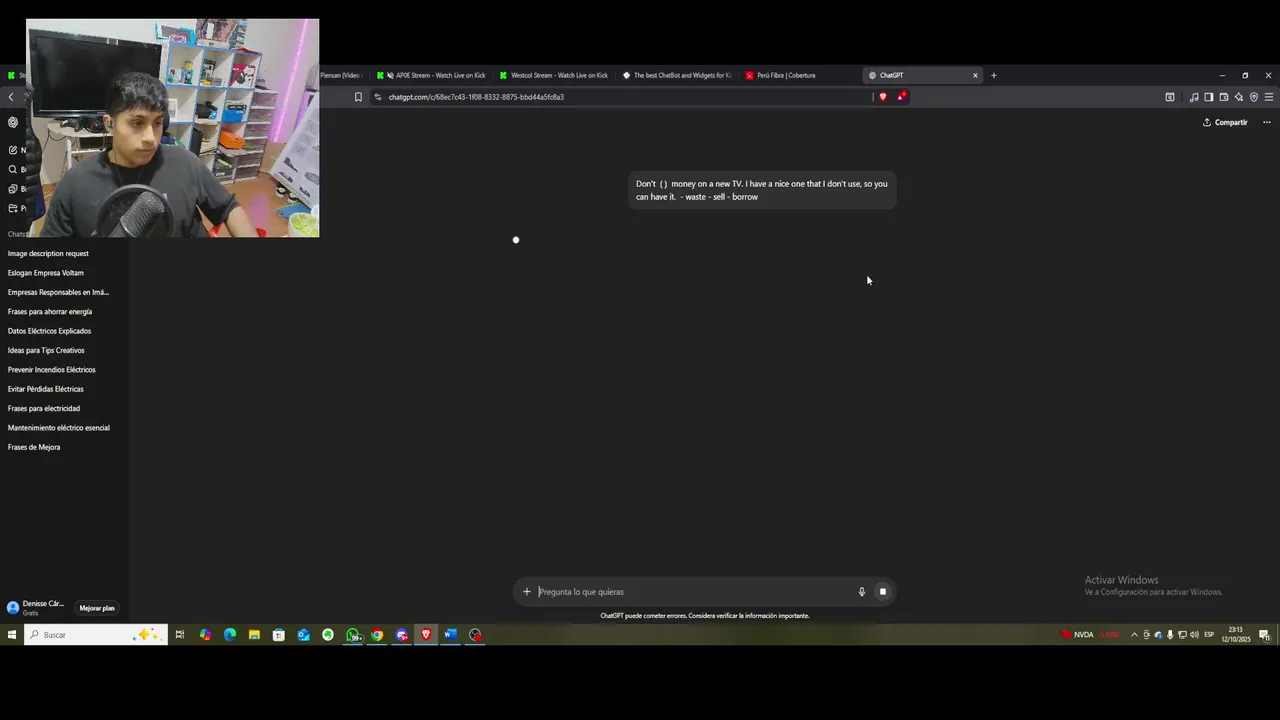Viewport: 1280px width, 720px height.
Task: Open the Prevenir Incendios Eléctricos chat
Action: [x=52, y=370]
